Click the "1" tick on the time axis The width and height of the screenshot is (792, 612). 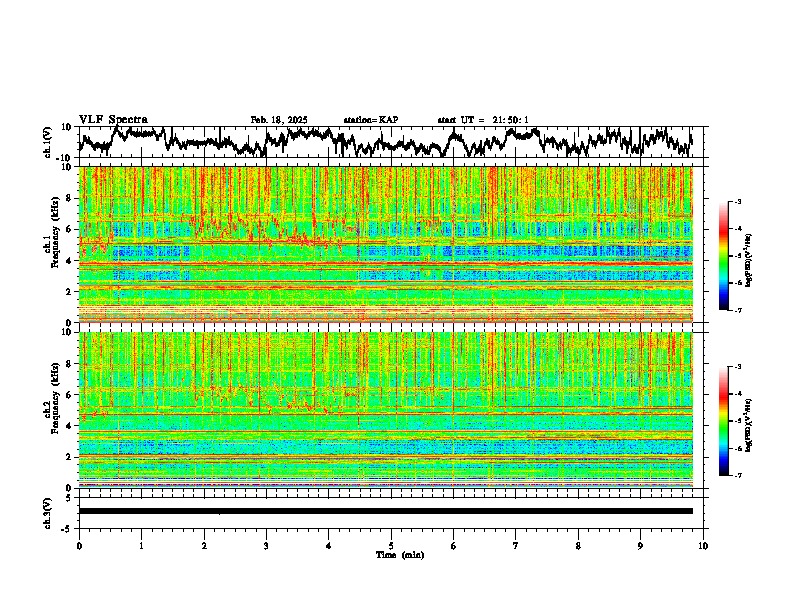pyautogui.click(x=141, y=546)
